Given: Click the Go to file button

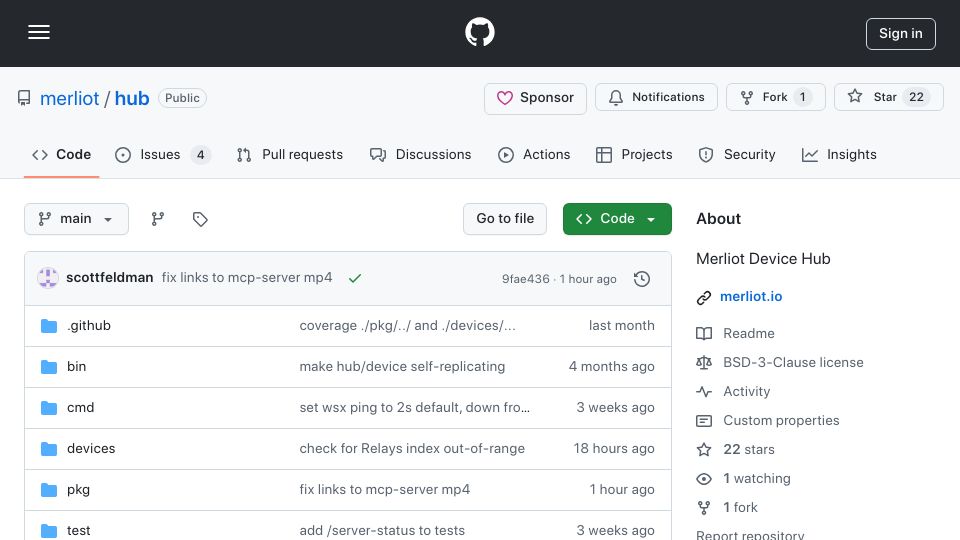Looking at the screenshot, I should click(505, 219).
